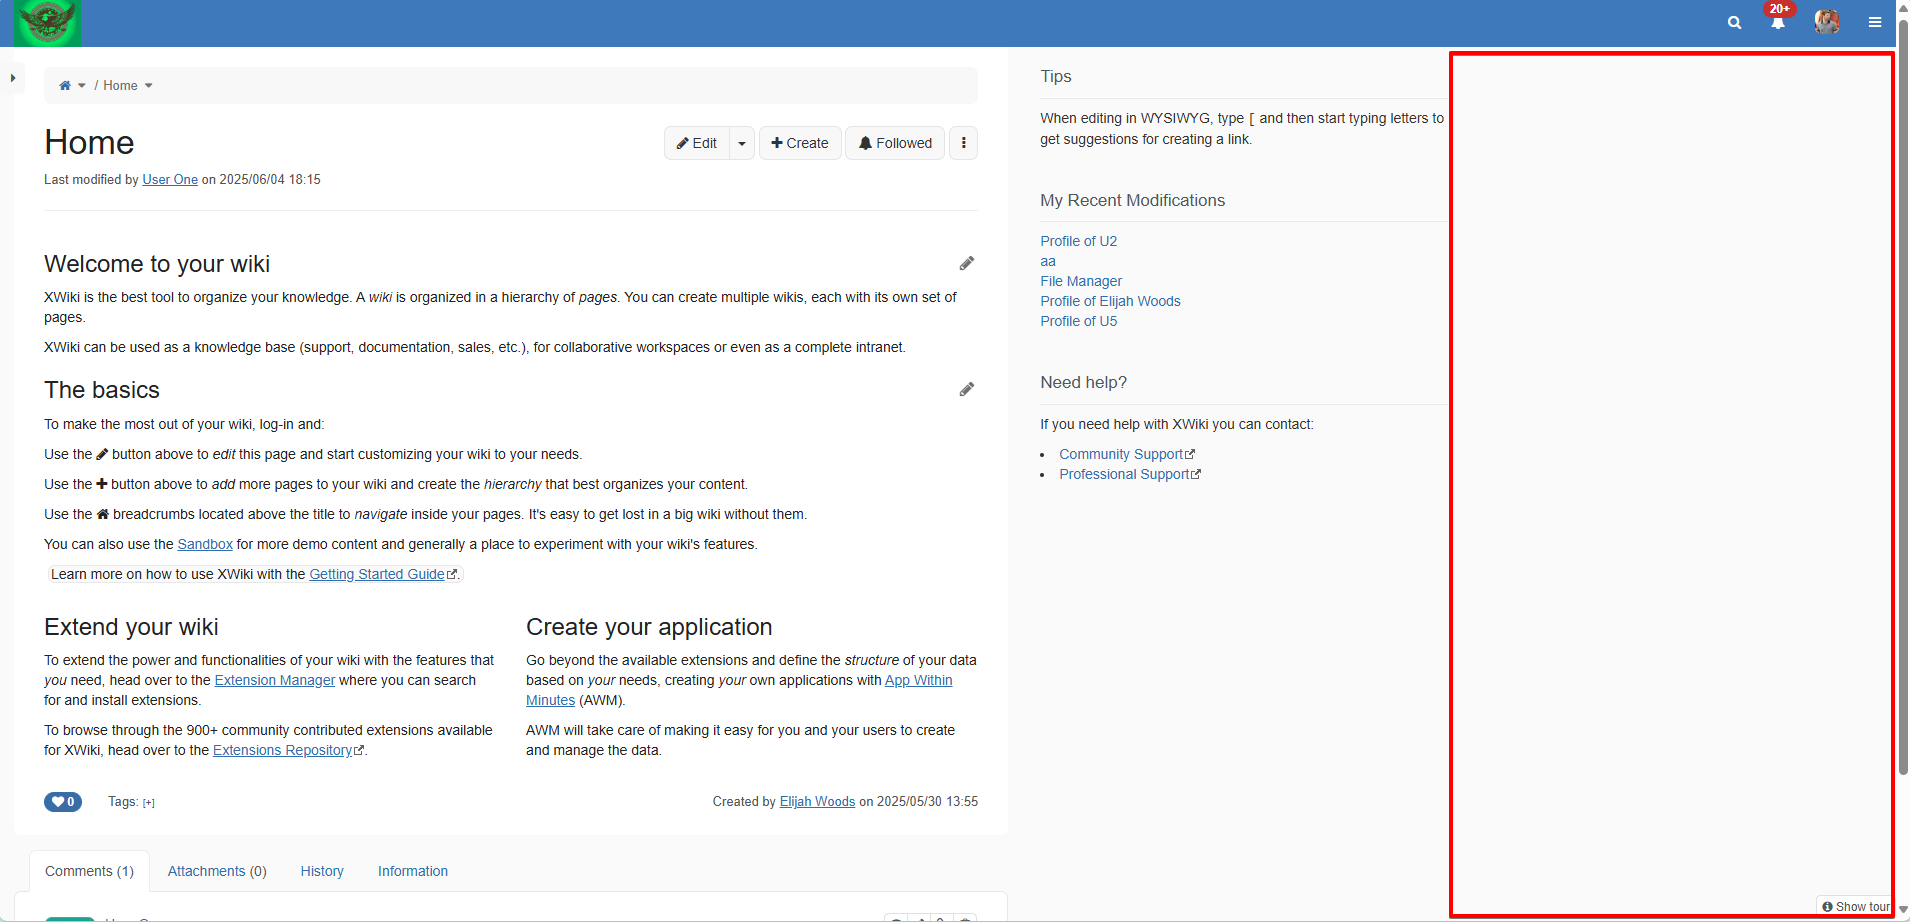This screenshot has height=922, width=1910.
Task: Switch to the Information tab
Action: (413, 871)
